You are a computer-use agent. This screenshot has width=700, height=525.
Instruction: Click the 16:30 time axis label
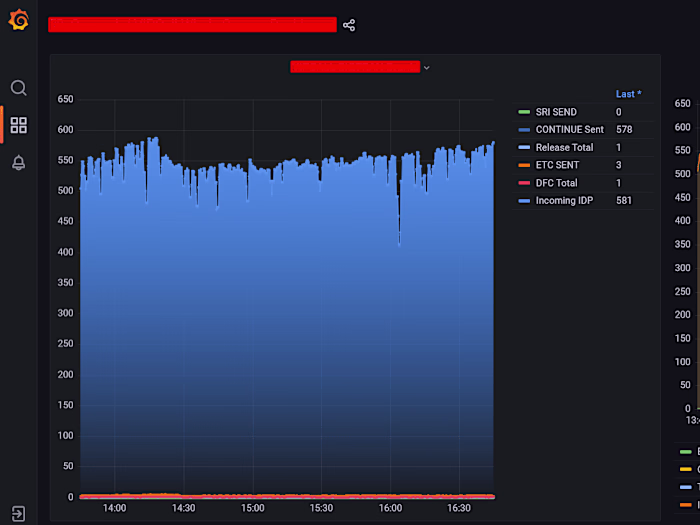pos(459,508)
